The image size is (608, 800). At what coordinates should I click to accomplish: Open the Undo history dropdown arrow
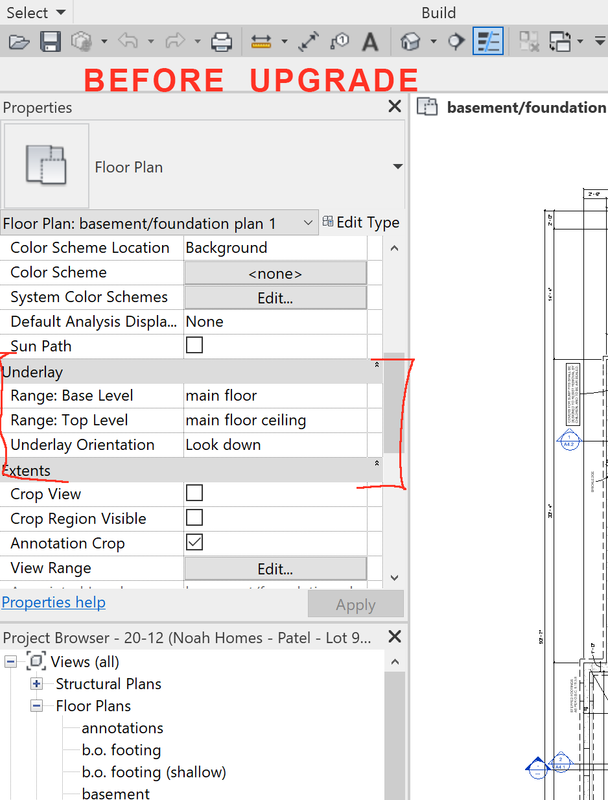point(151,41)
